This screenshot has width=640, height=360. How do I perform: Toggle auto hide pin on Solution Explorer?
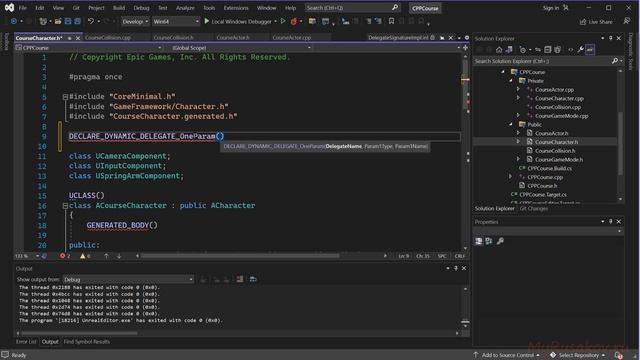pos(611,38)
